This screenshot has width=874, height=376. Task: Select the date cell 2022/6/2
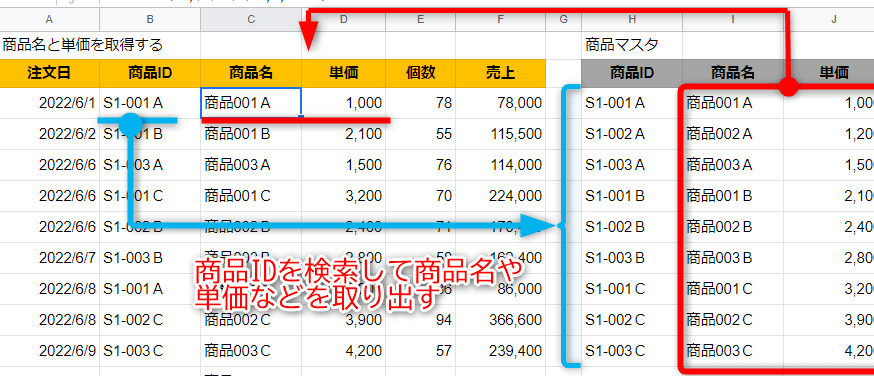coord(50,134)
